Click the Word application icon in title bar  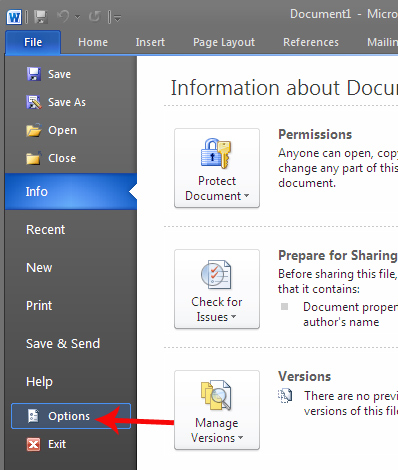[14, 17]
